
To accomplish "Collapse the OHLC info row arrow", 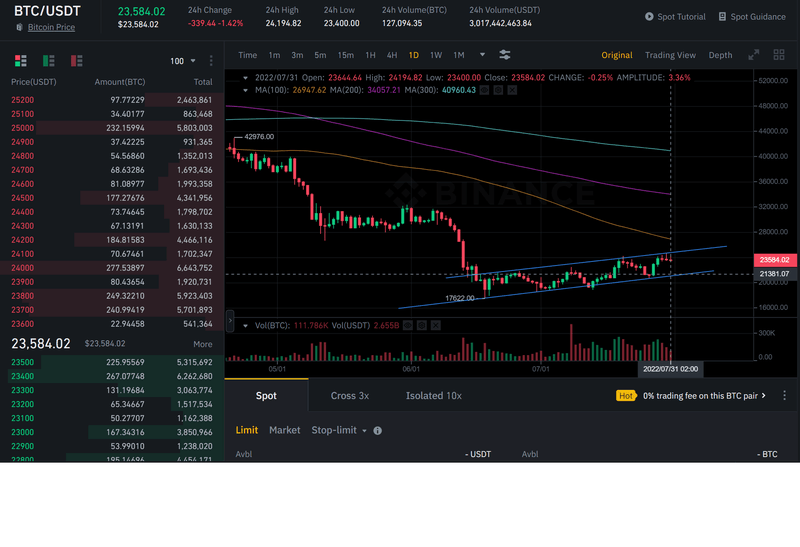I will click(x=245, y=78).
